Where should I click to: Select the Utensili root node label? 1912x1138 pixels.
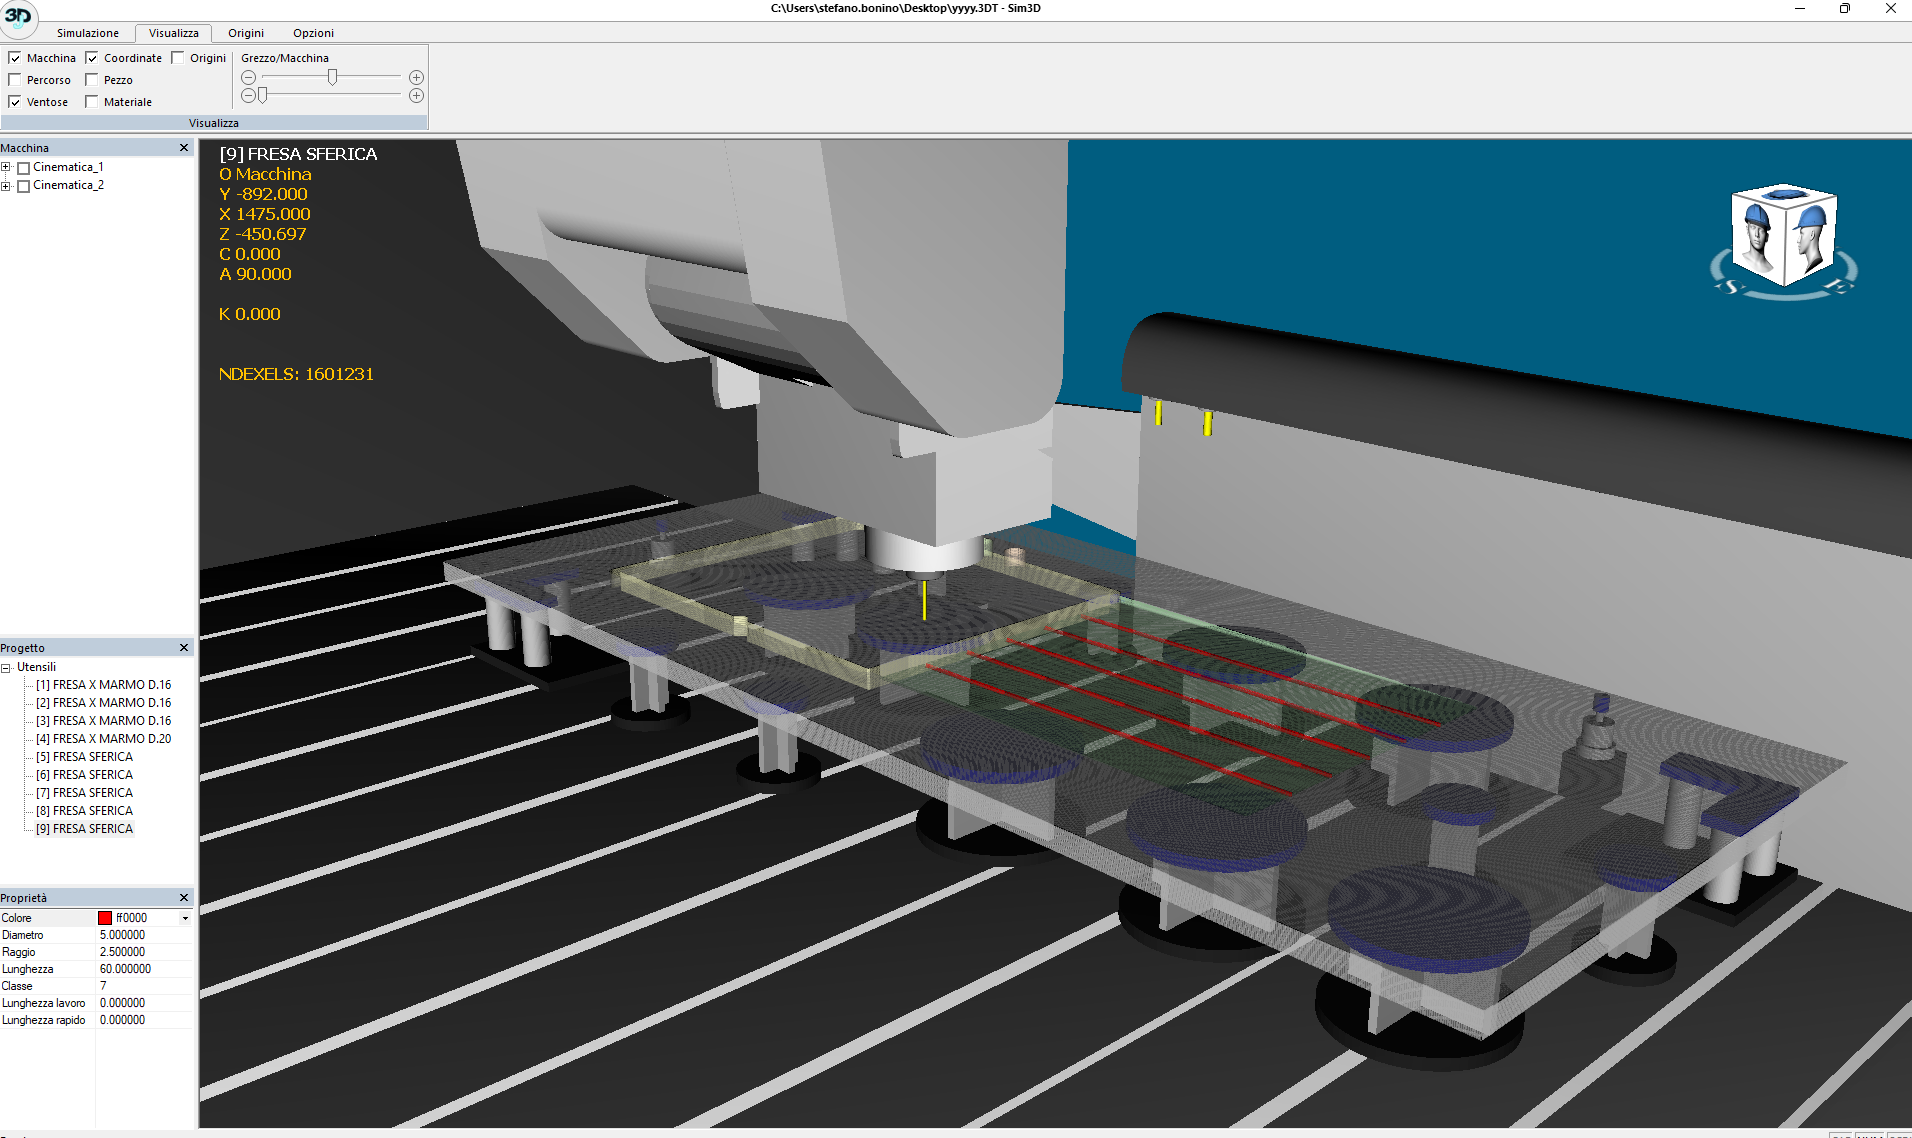(36, 667)
